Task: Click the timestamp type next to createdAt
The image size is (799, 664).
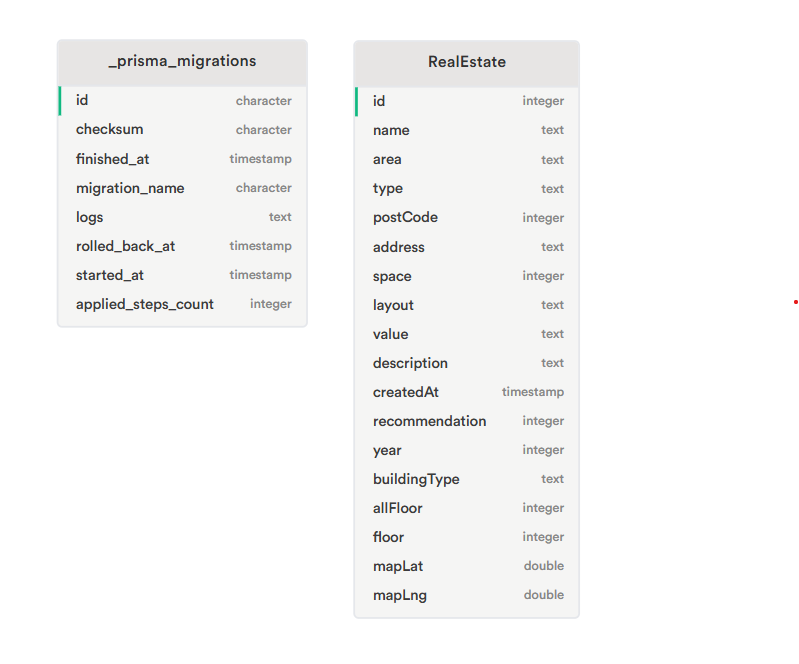Action: 532,392
